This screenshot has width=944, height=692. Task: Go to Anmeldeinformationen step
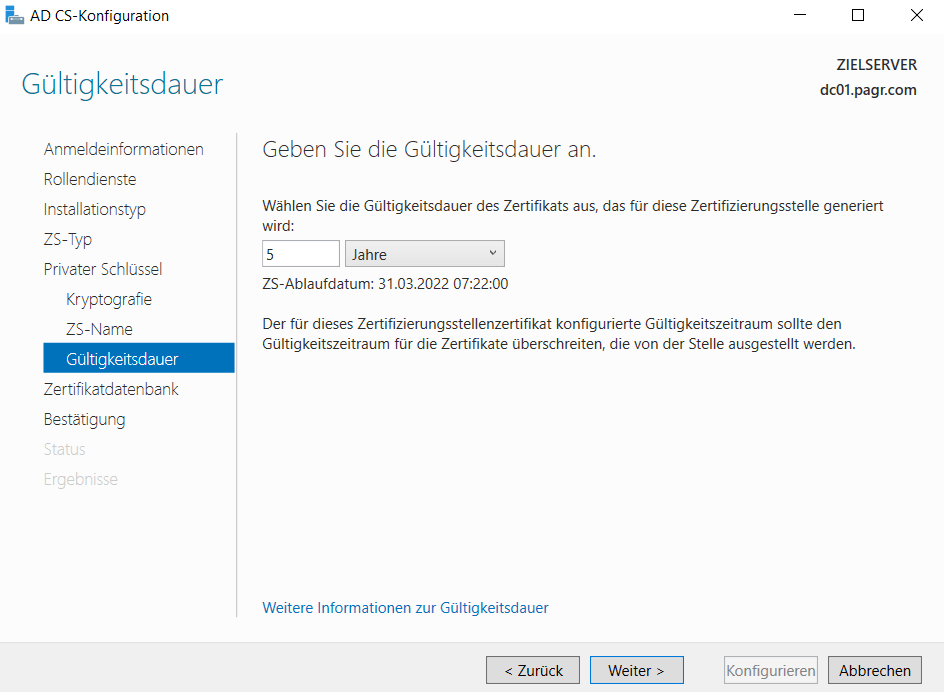click(x=123, y=149)
